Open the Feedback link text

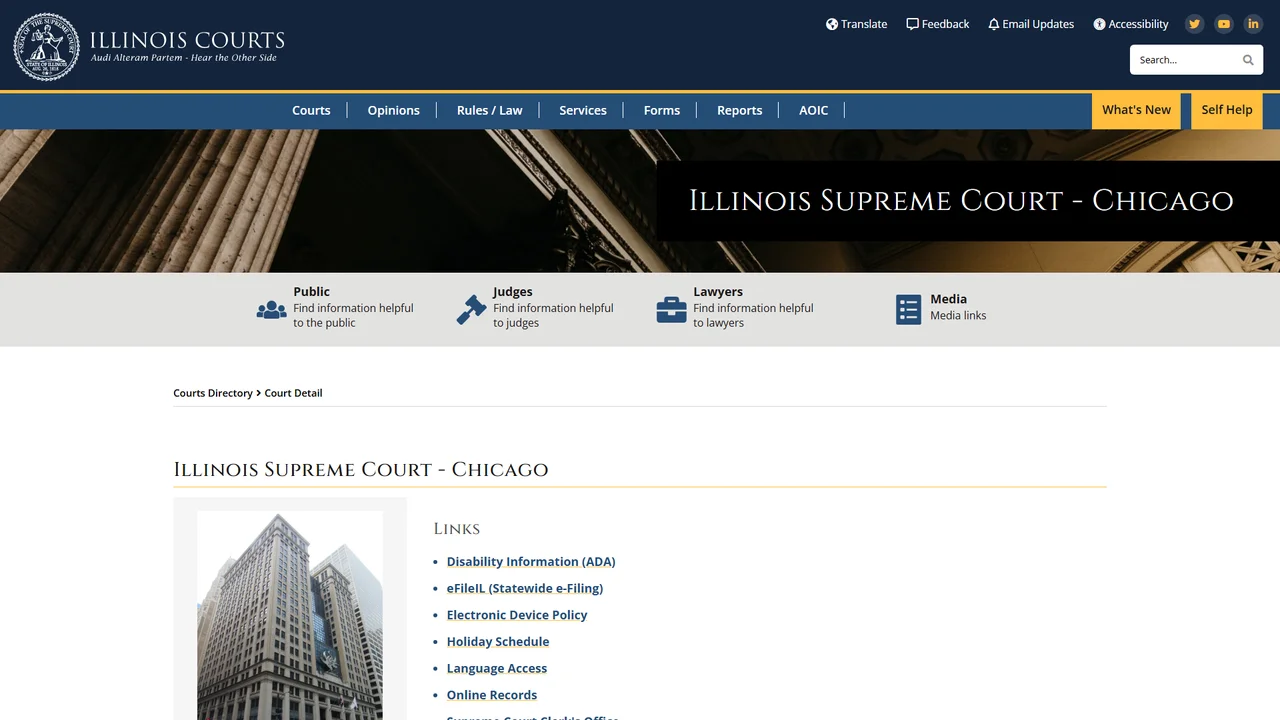coord(945,24)
